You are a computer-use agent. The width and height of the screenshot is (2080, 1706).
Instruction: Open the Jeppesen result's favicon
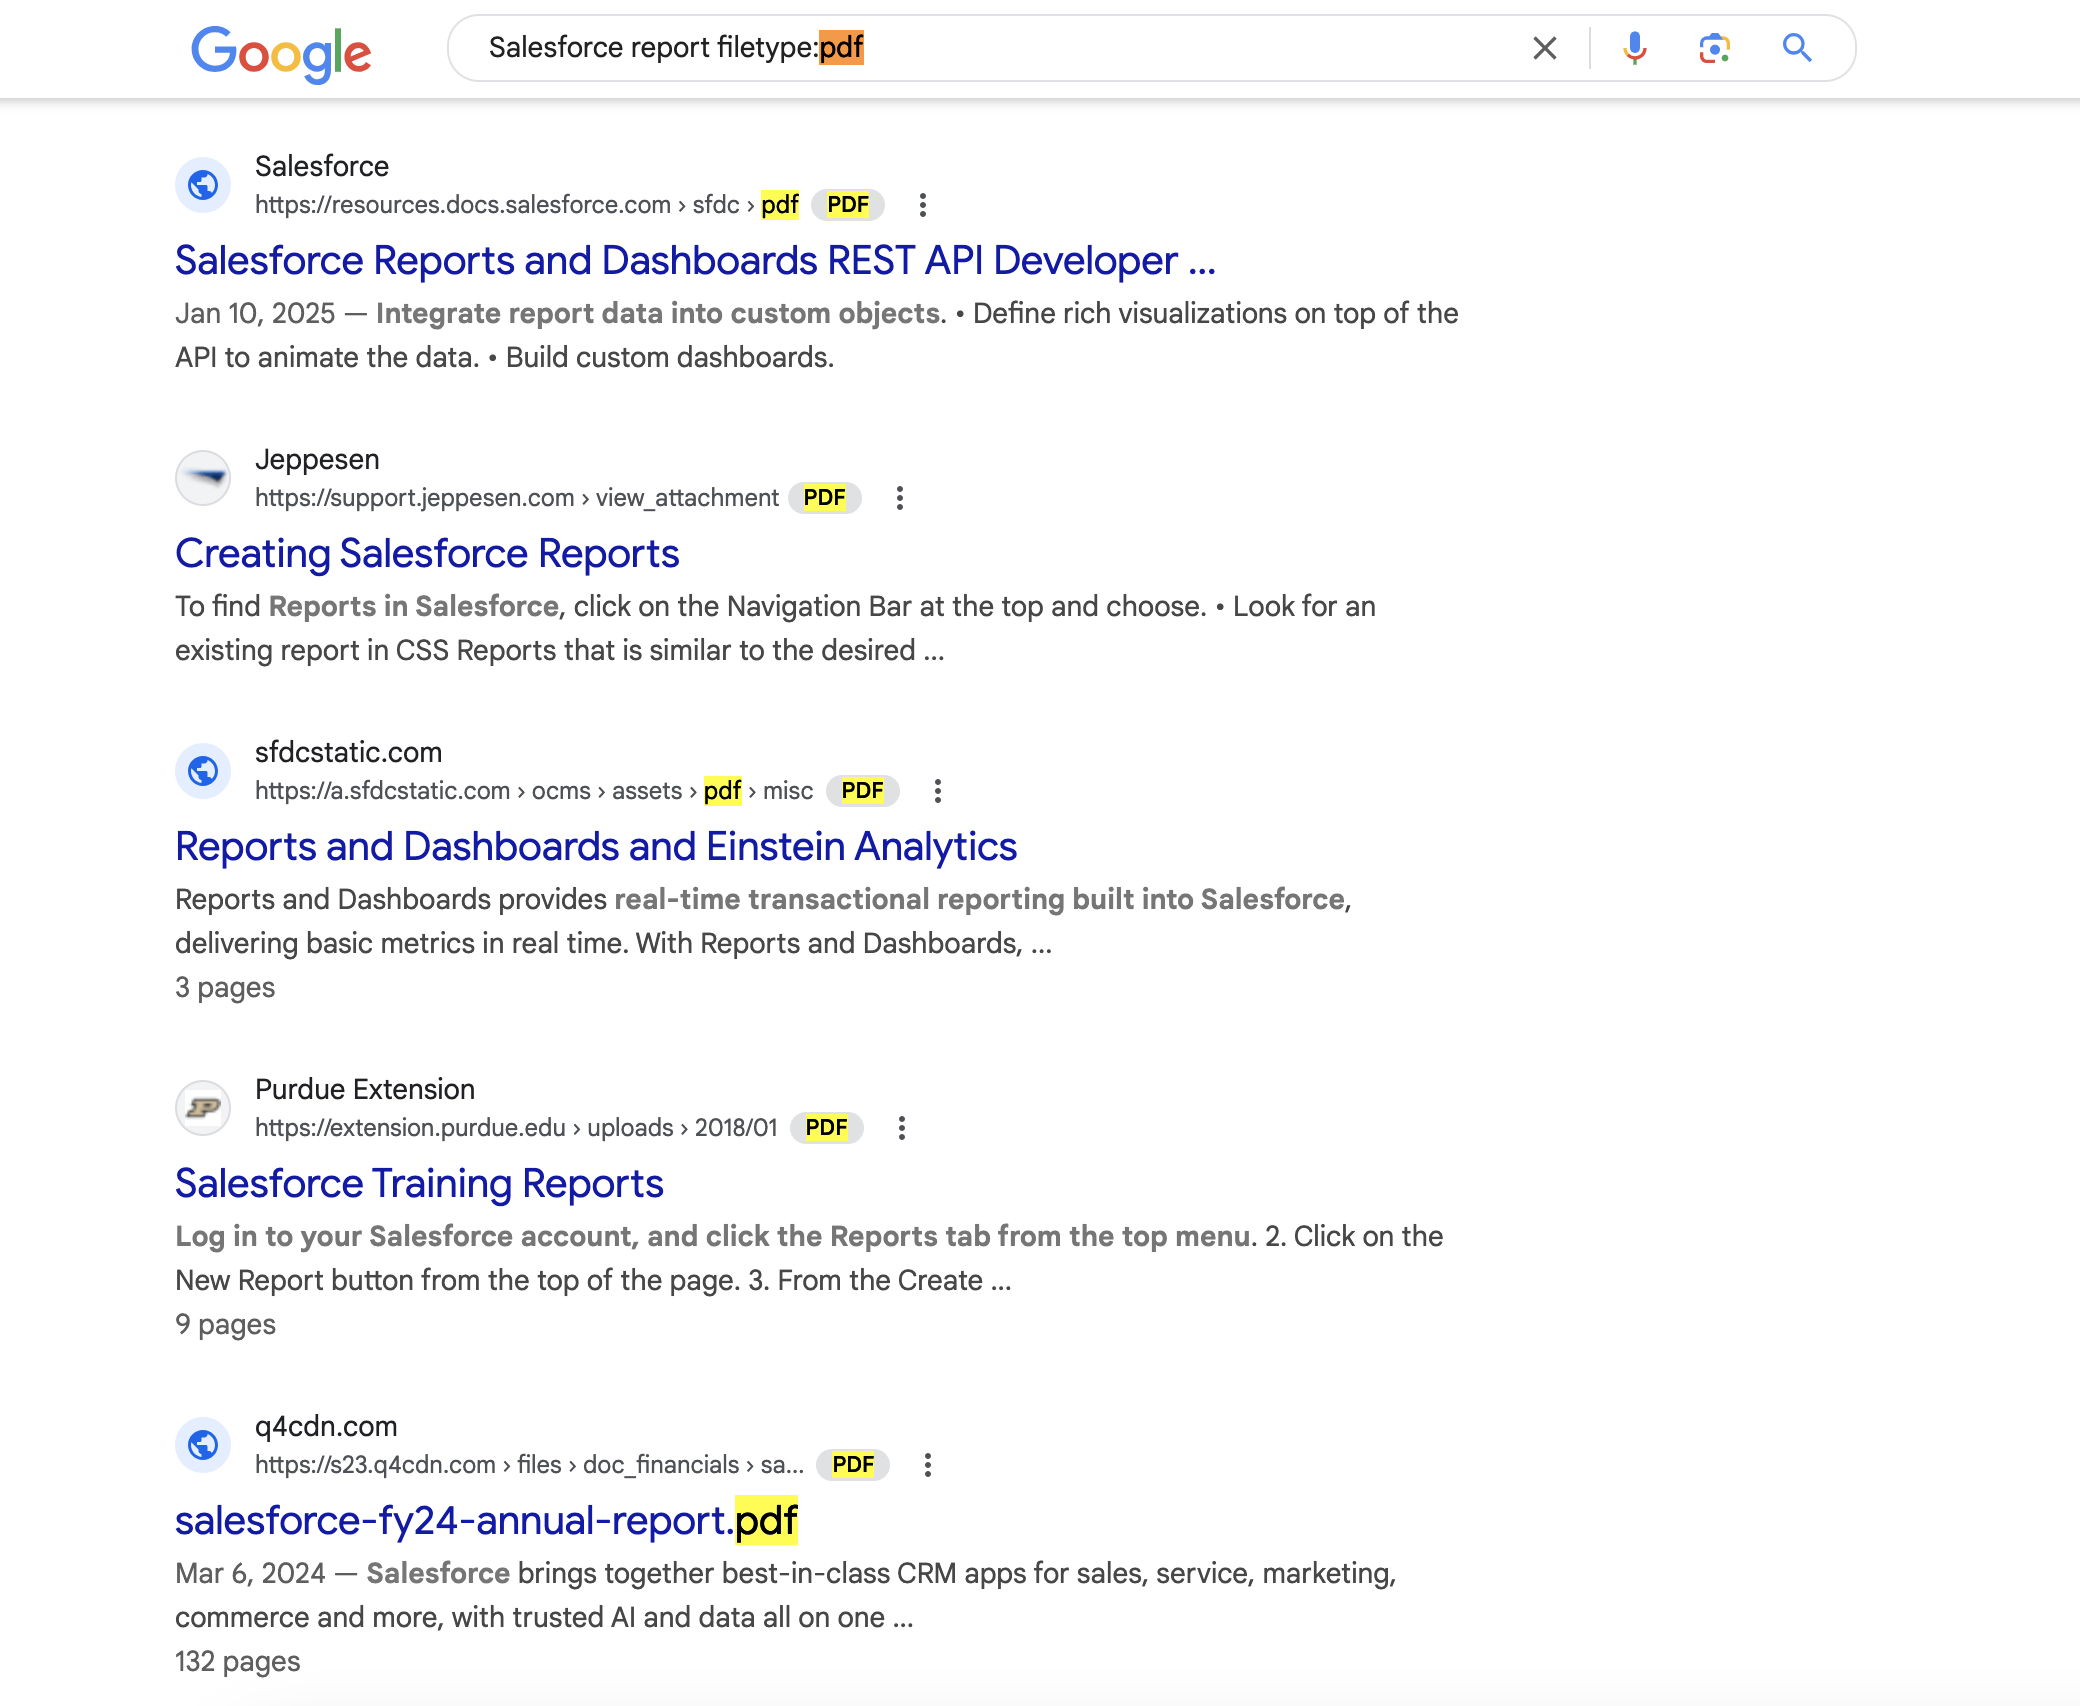[203, 478]
